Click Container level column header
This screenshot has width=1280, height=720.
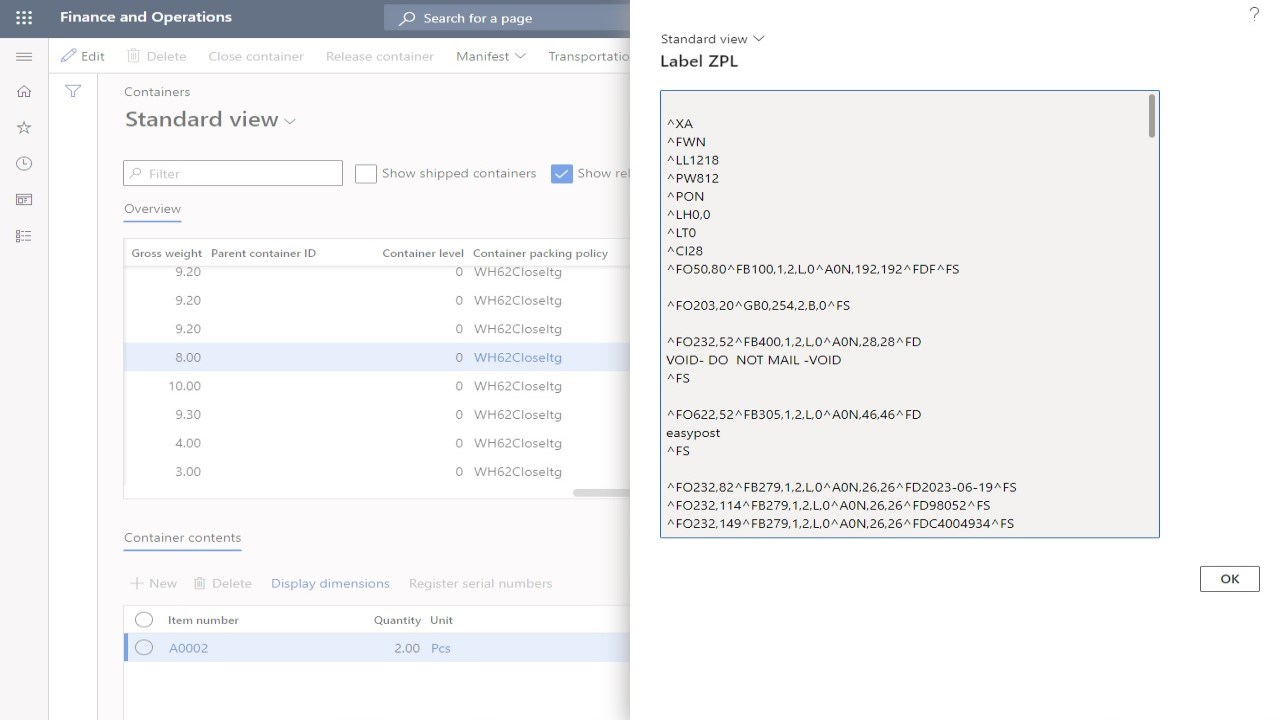coord(423,253)
